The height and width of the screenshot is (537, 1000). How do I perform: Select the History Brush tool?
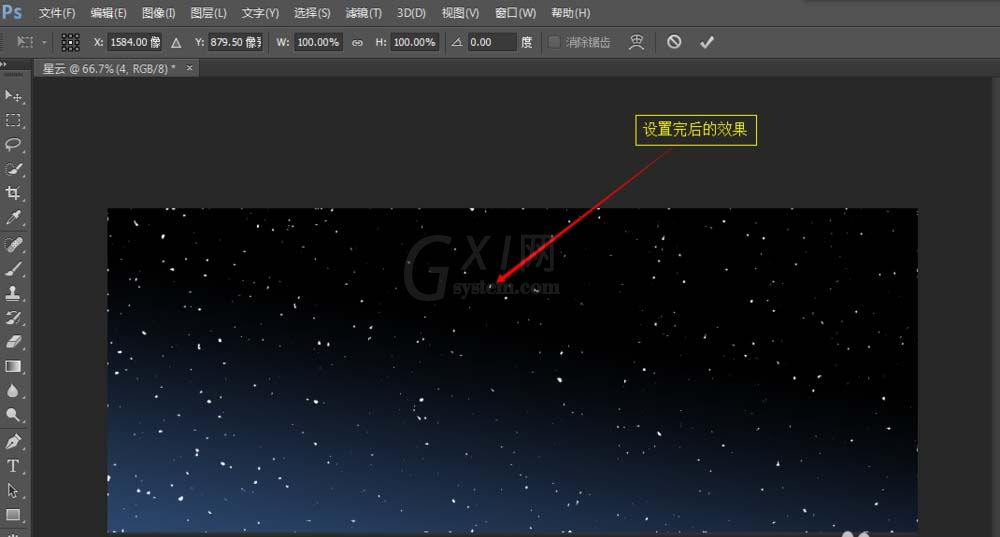point(13,318)
